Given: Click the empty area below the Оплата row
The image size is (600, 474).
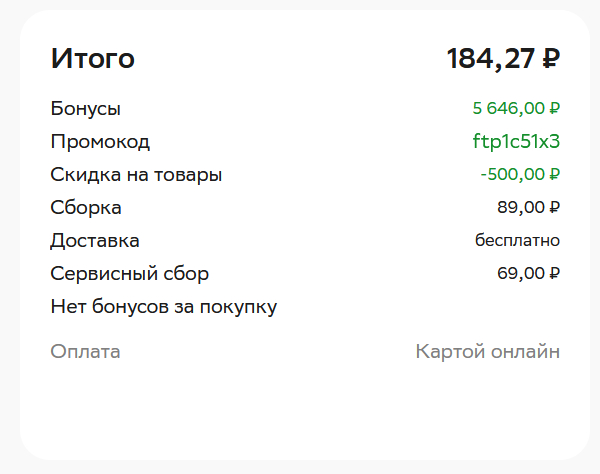Looking at the screenshot, I should 300,410.
